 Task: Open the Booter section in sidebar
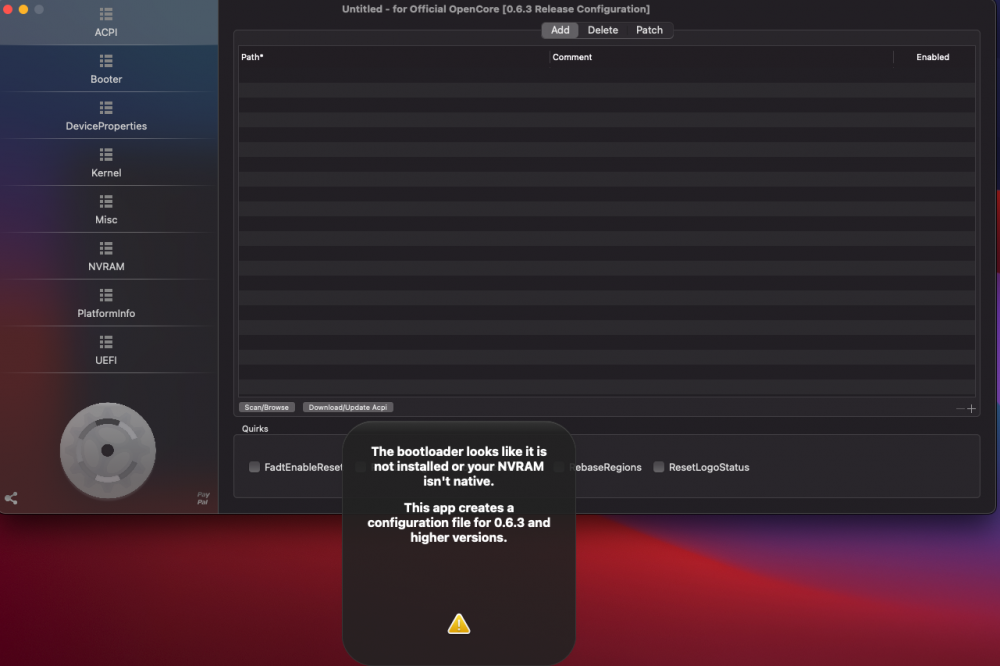[106, 70]
